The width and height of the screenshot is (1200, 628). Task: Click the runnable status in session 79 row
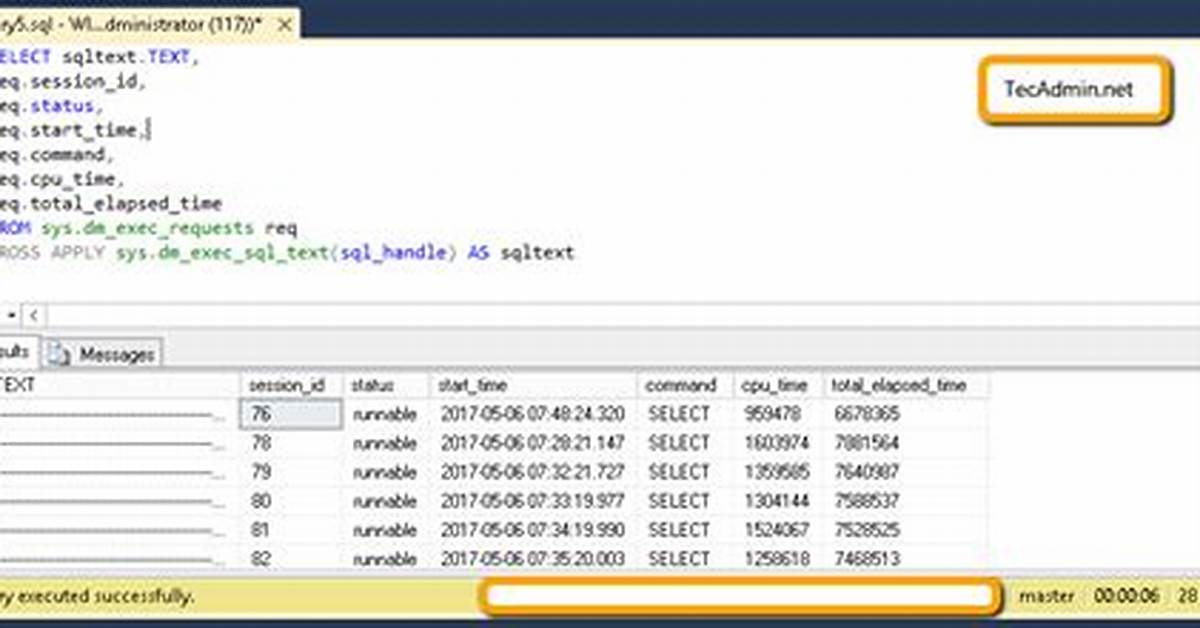(386, 472)
